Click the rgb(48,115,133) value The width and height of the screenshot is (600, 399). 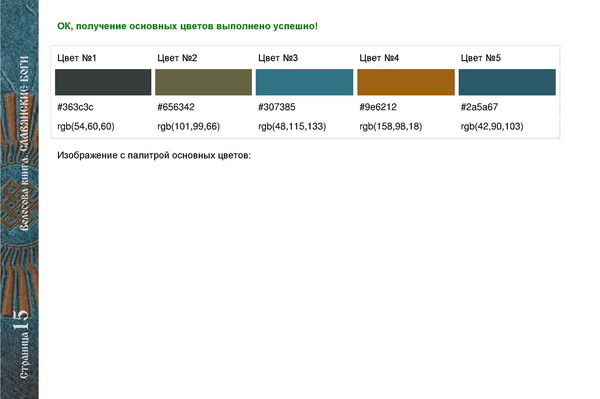pos(292,127)
